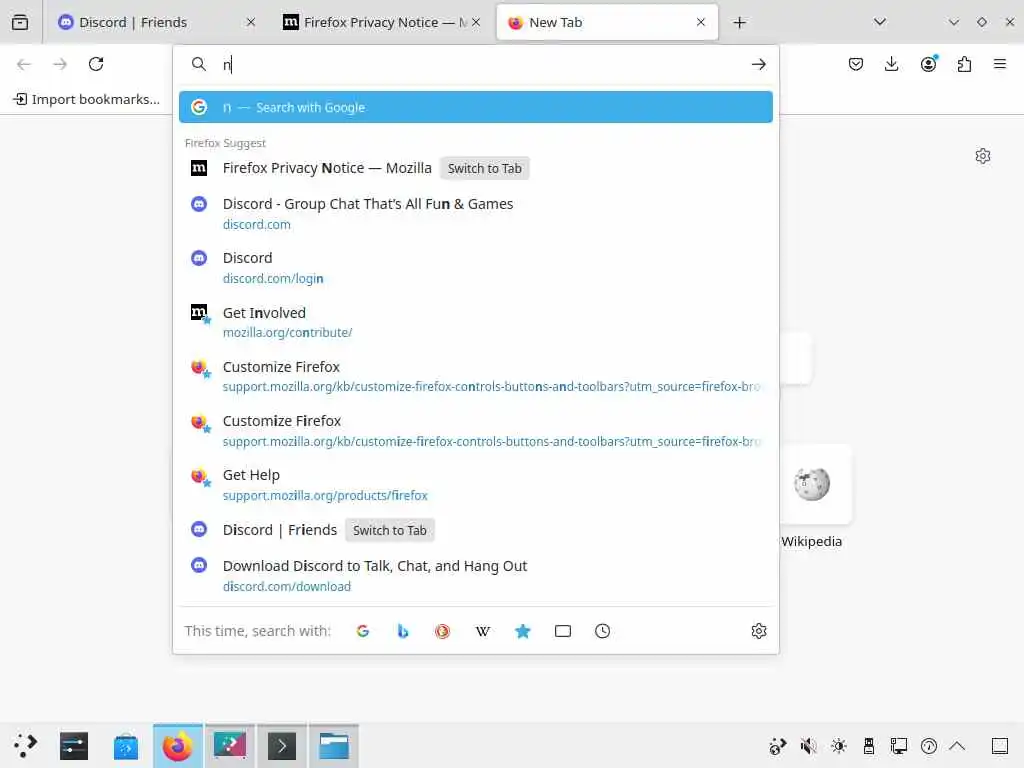The image size is (1024, 768).
Task: Close the Firefox Privacy Notice tab
Action: [476, 22]
